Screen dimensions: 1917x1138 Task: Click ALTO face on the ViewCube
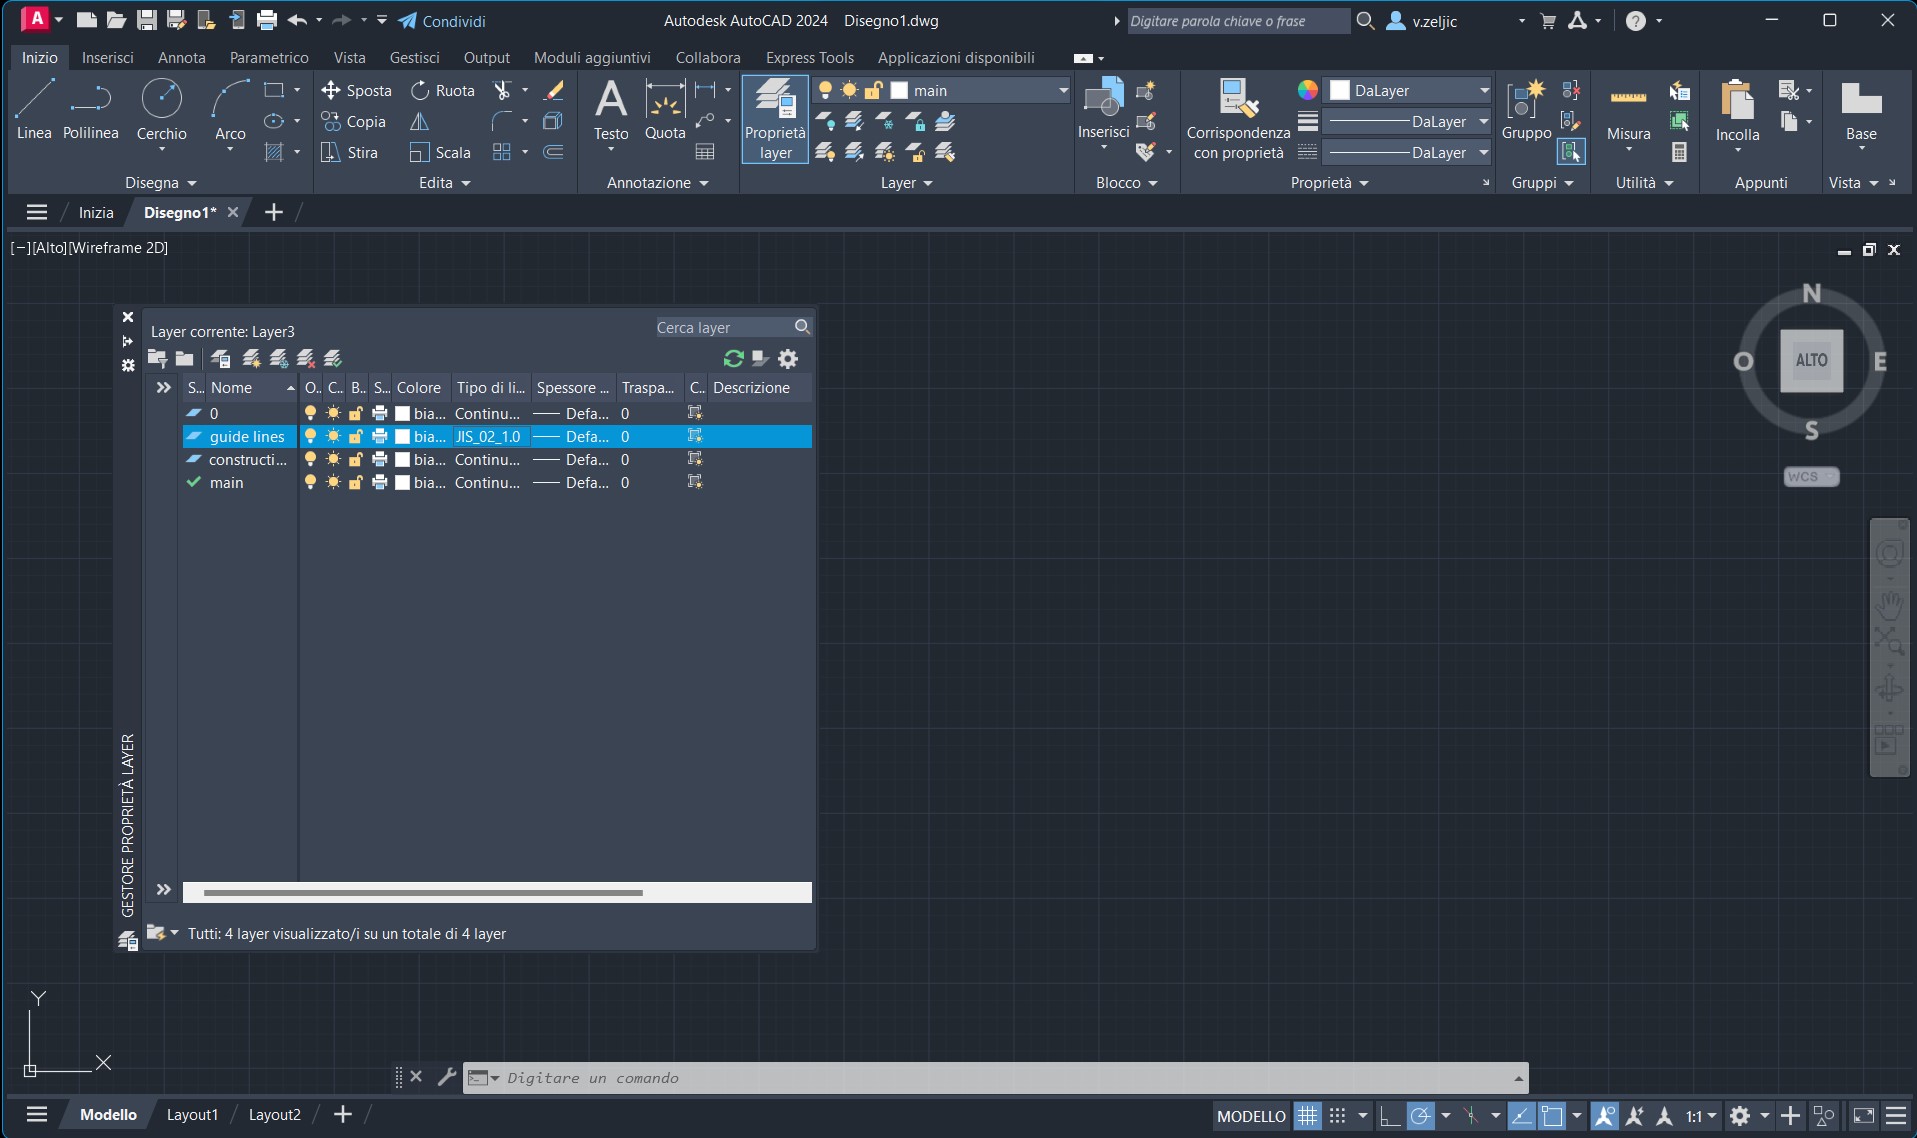tap(1810, 360)
